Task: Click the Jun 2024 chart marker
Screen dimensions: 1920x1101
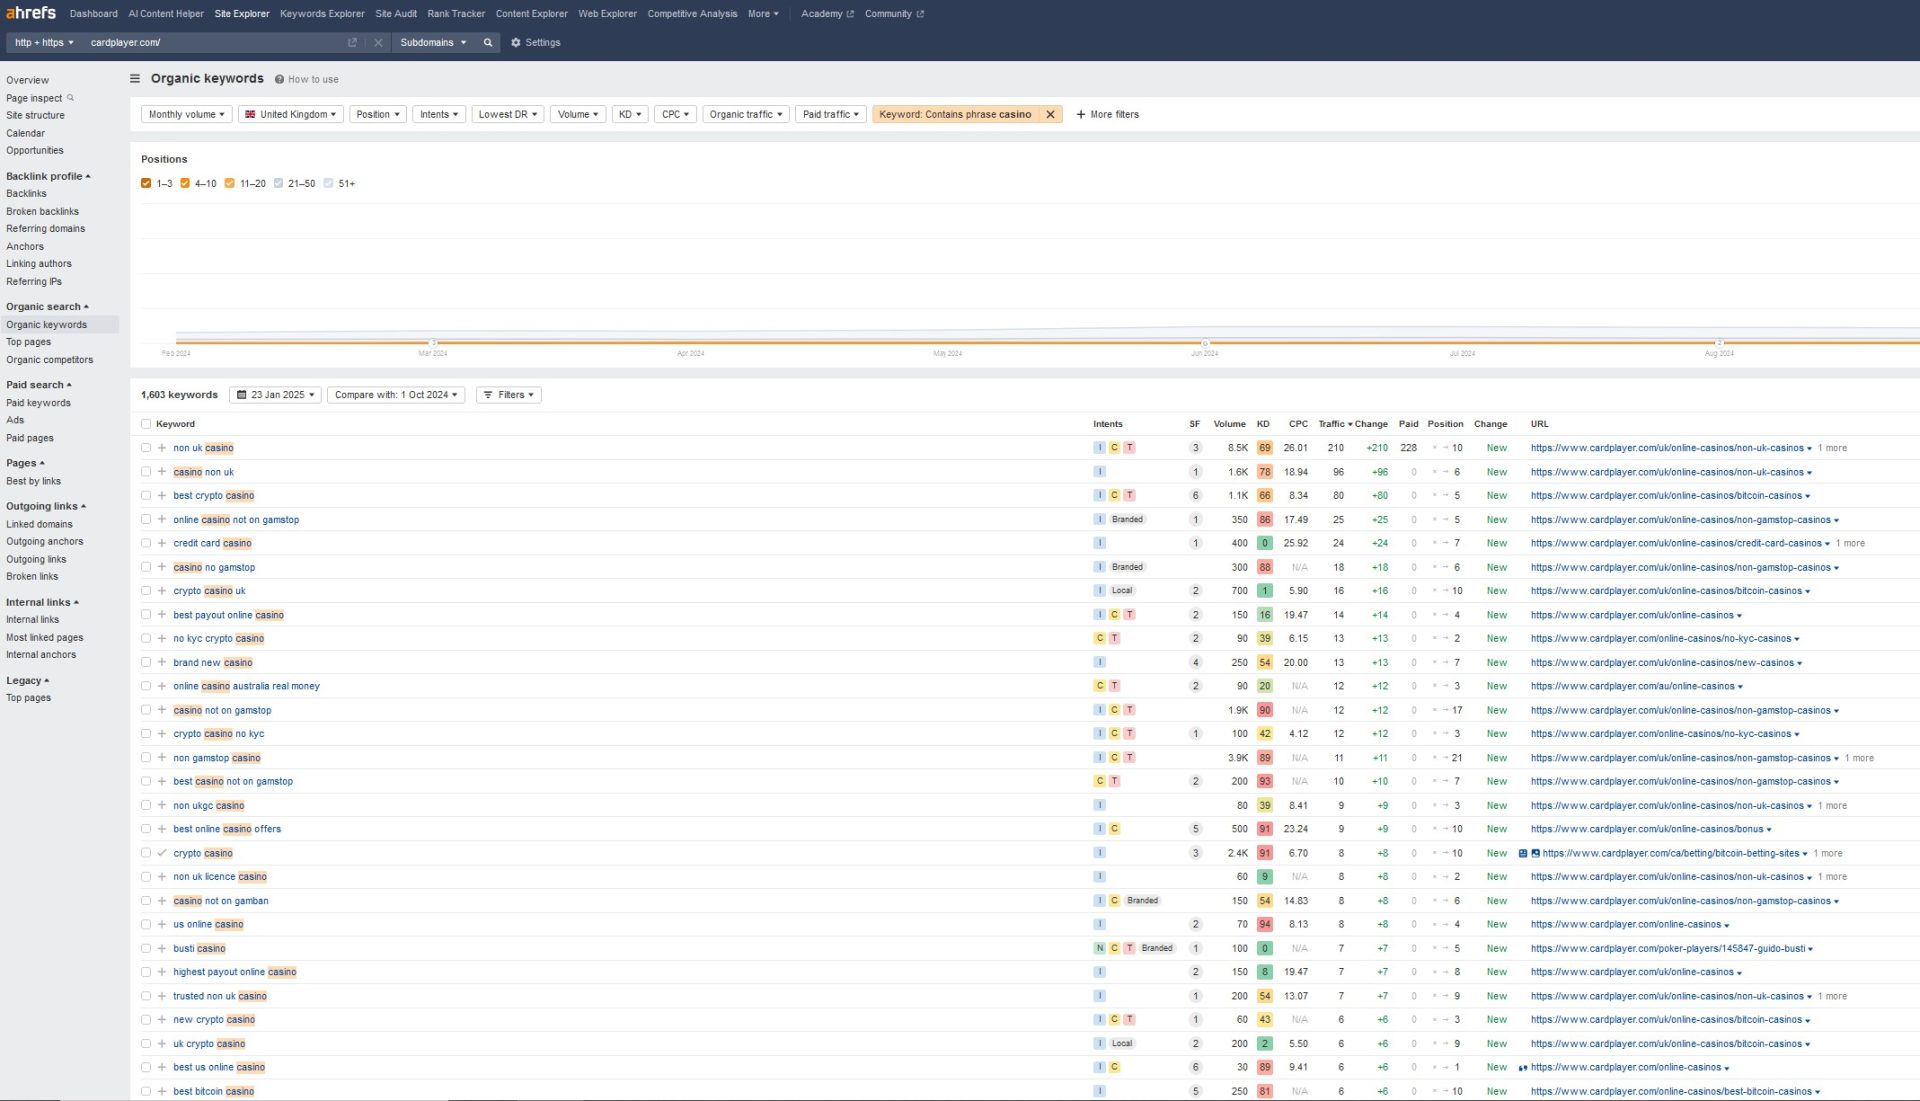Action: coord(1204,342)
